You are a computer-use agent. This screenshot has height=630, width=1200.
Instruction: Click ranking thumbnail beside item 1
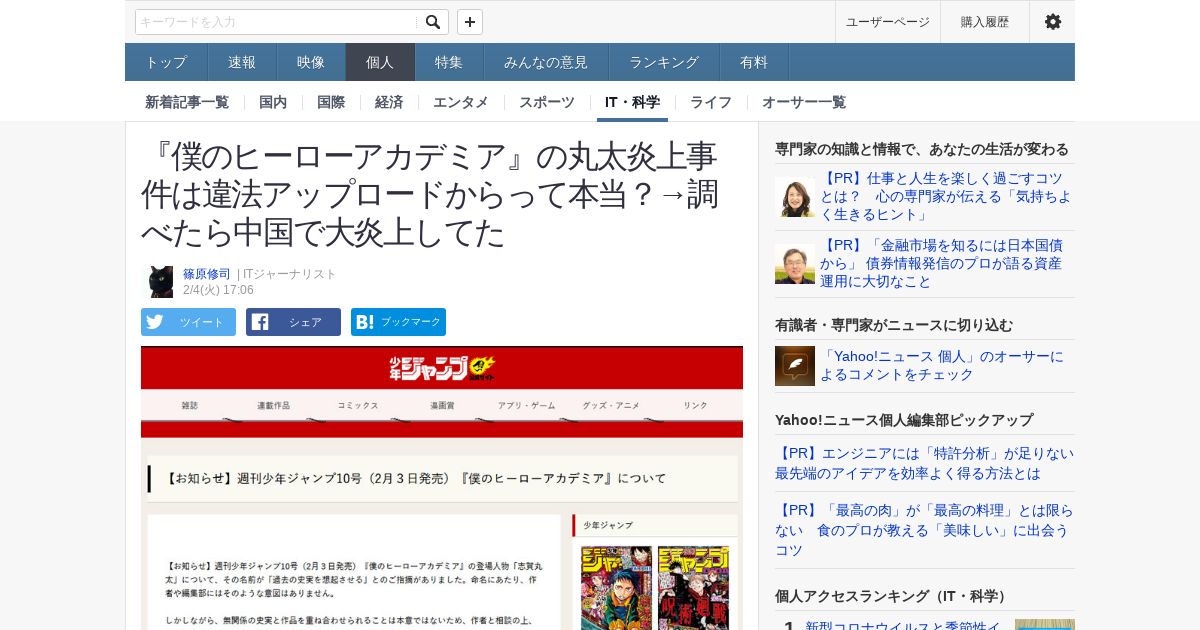coord(1045,625)
